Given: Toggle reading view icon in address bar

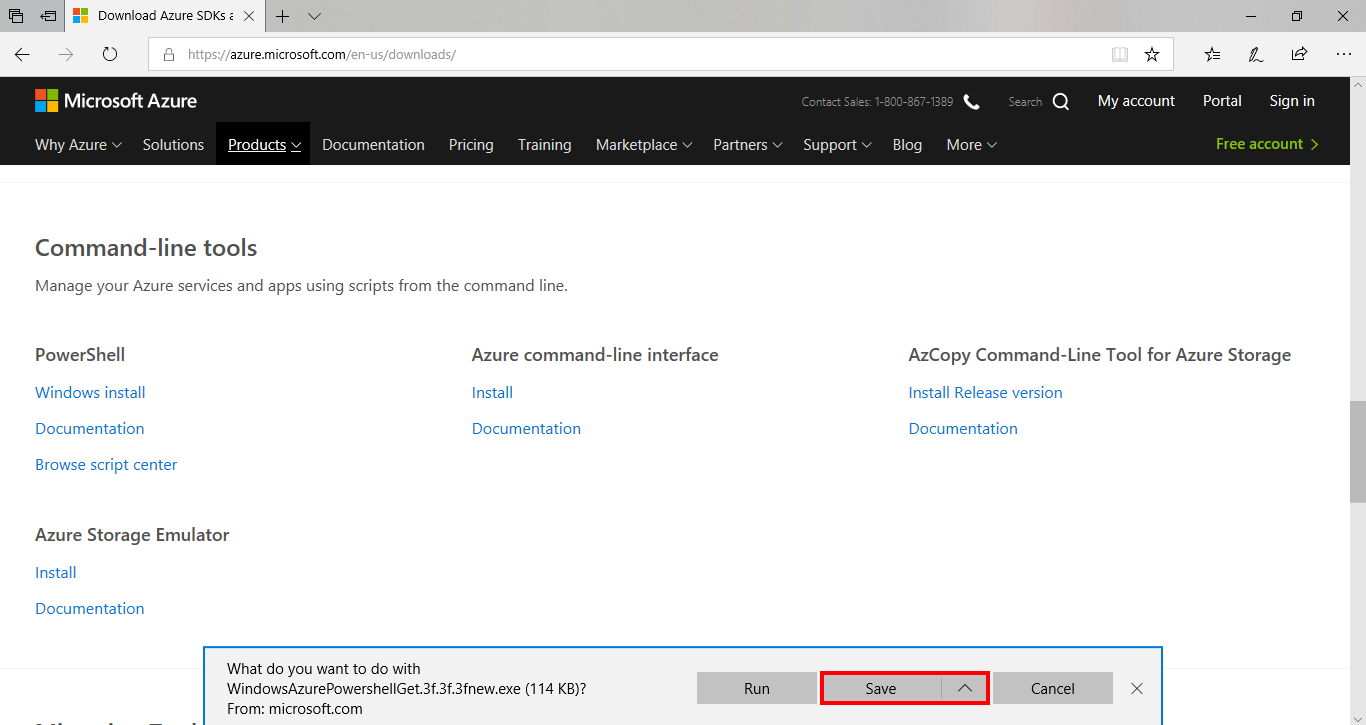Looking at the screenshot, I should [1120, 54].
